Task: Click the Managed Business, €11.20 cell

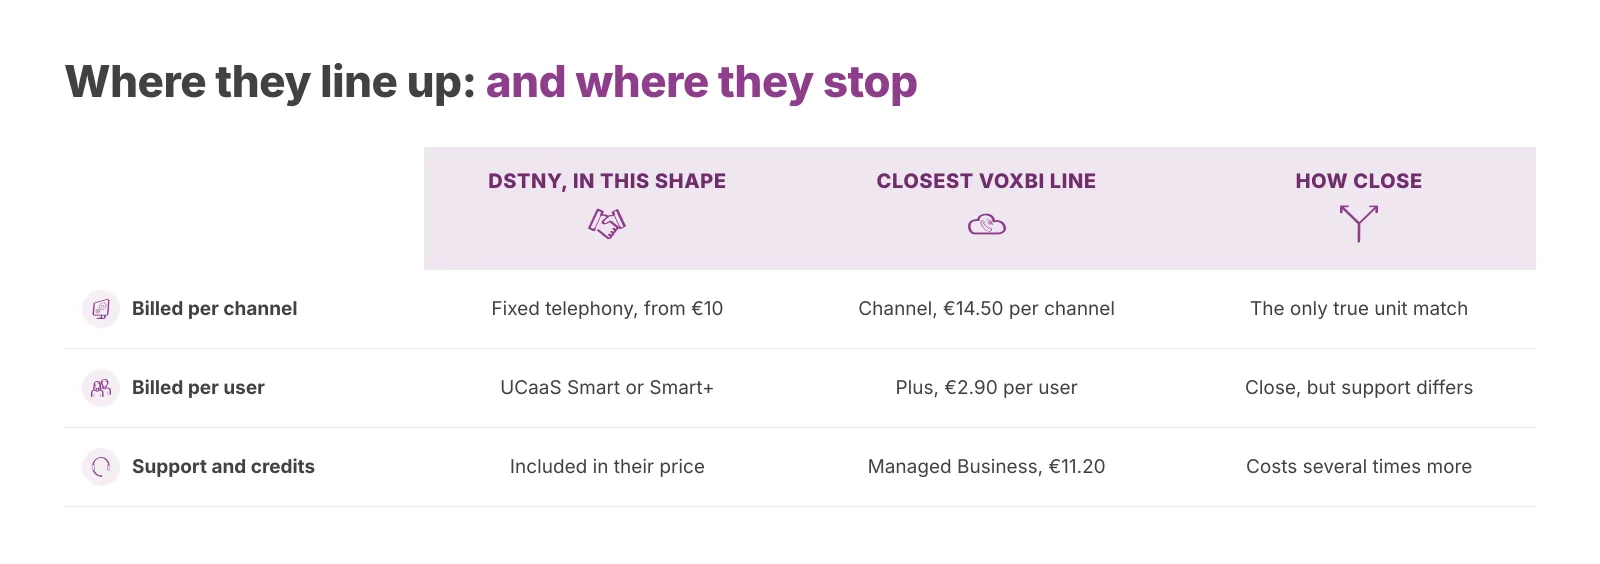Action: point(986,467)
